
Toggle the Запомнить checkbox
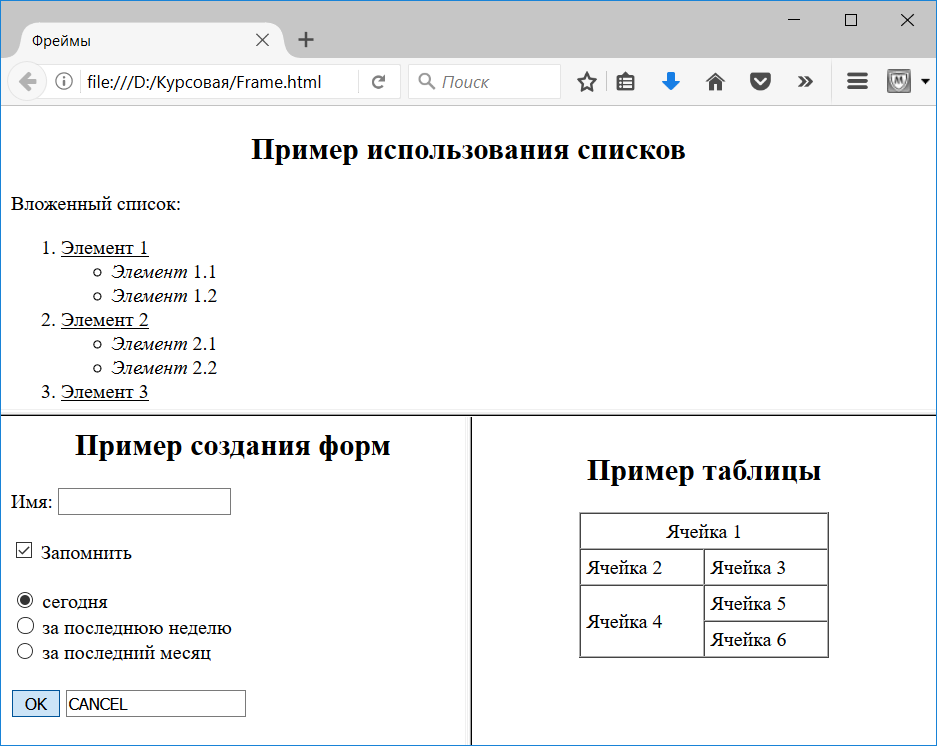[24, 550]
